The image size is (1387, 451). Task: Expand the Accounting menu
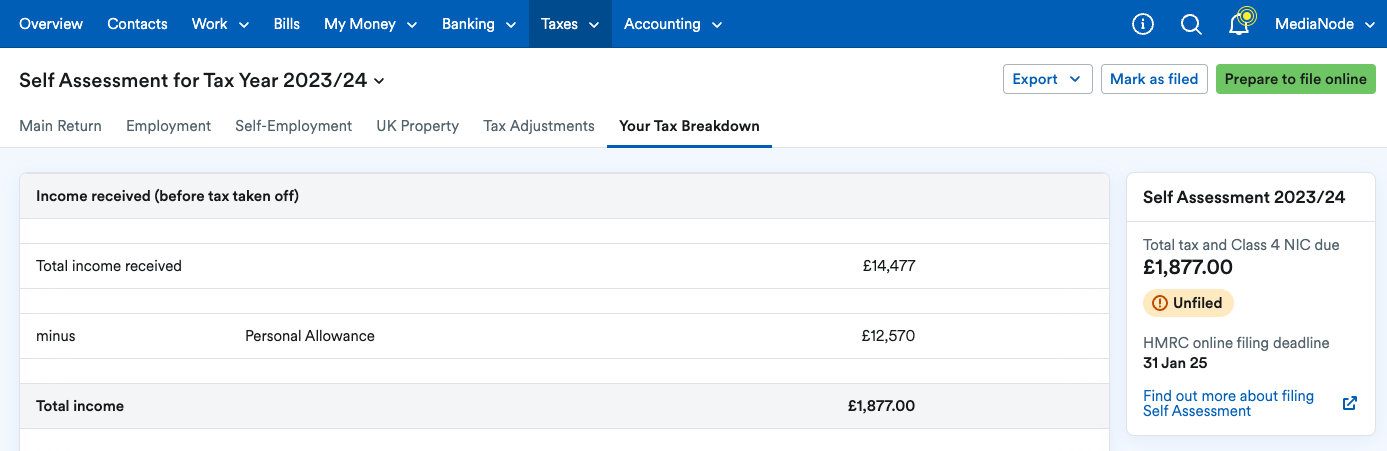coord(673,24)
